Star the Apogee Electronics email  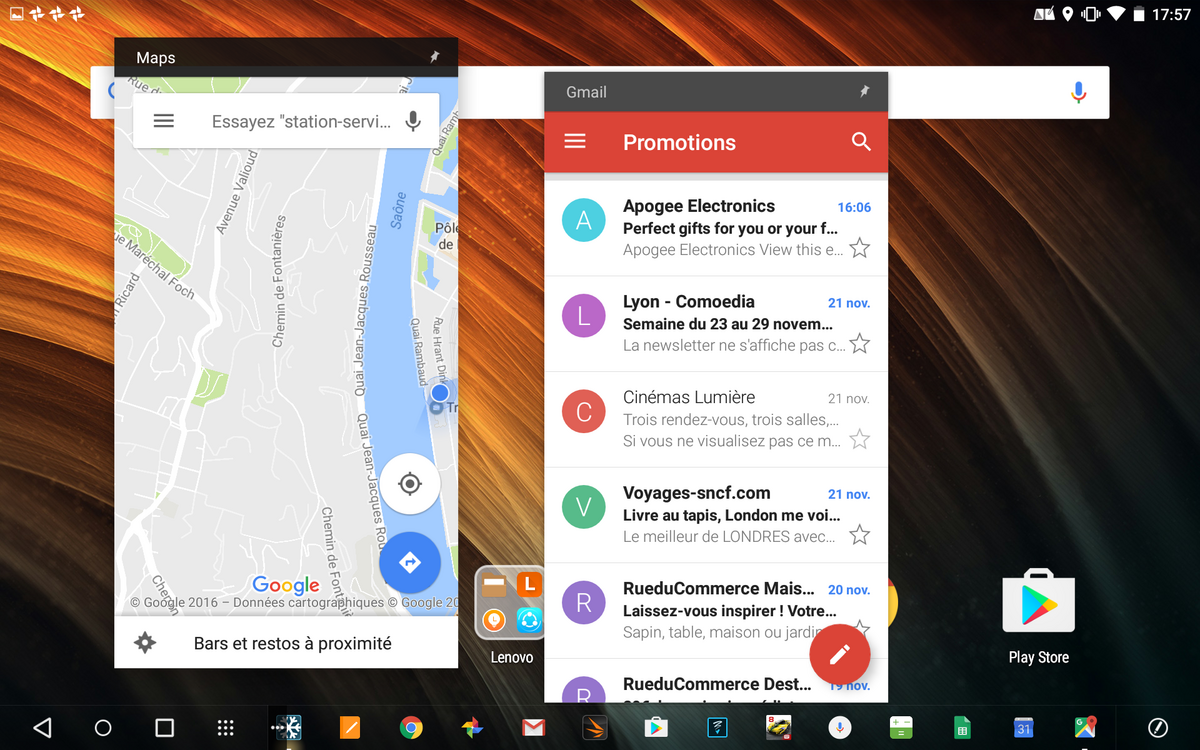[x=859, y=248]
